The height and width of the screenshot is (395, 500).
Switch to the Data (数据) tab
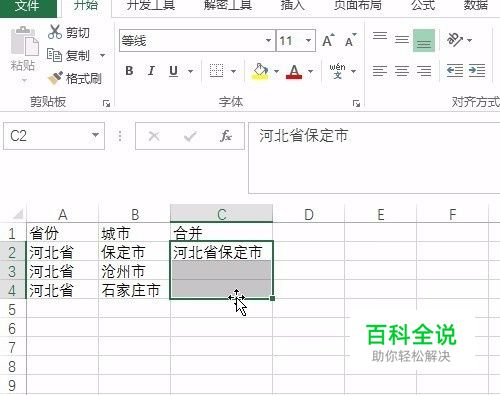(x=476, y=6)
